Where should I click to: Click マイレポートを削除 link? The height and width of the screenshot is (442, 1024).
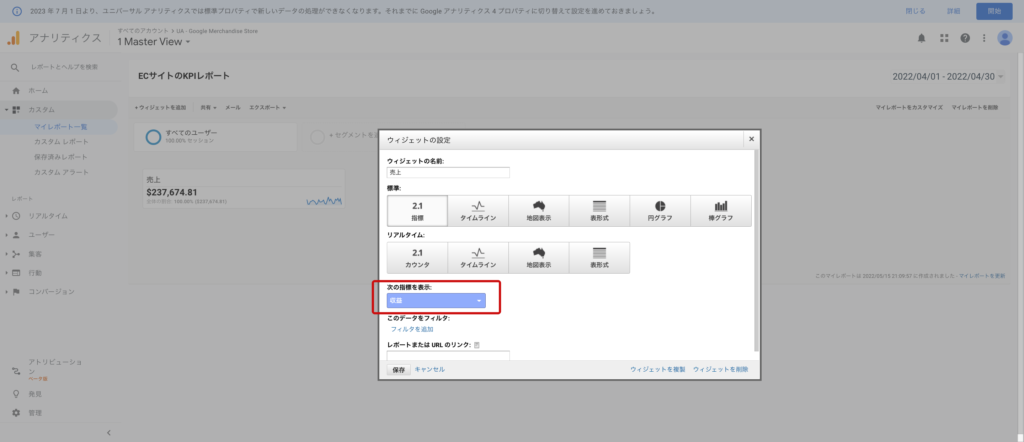tap(974, 107)
